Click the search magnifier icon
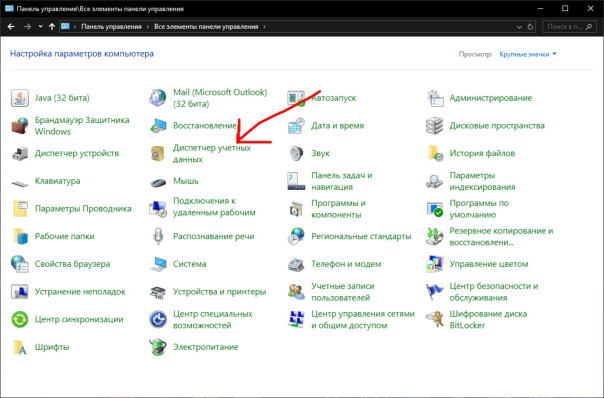 [589, 27]
